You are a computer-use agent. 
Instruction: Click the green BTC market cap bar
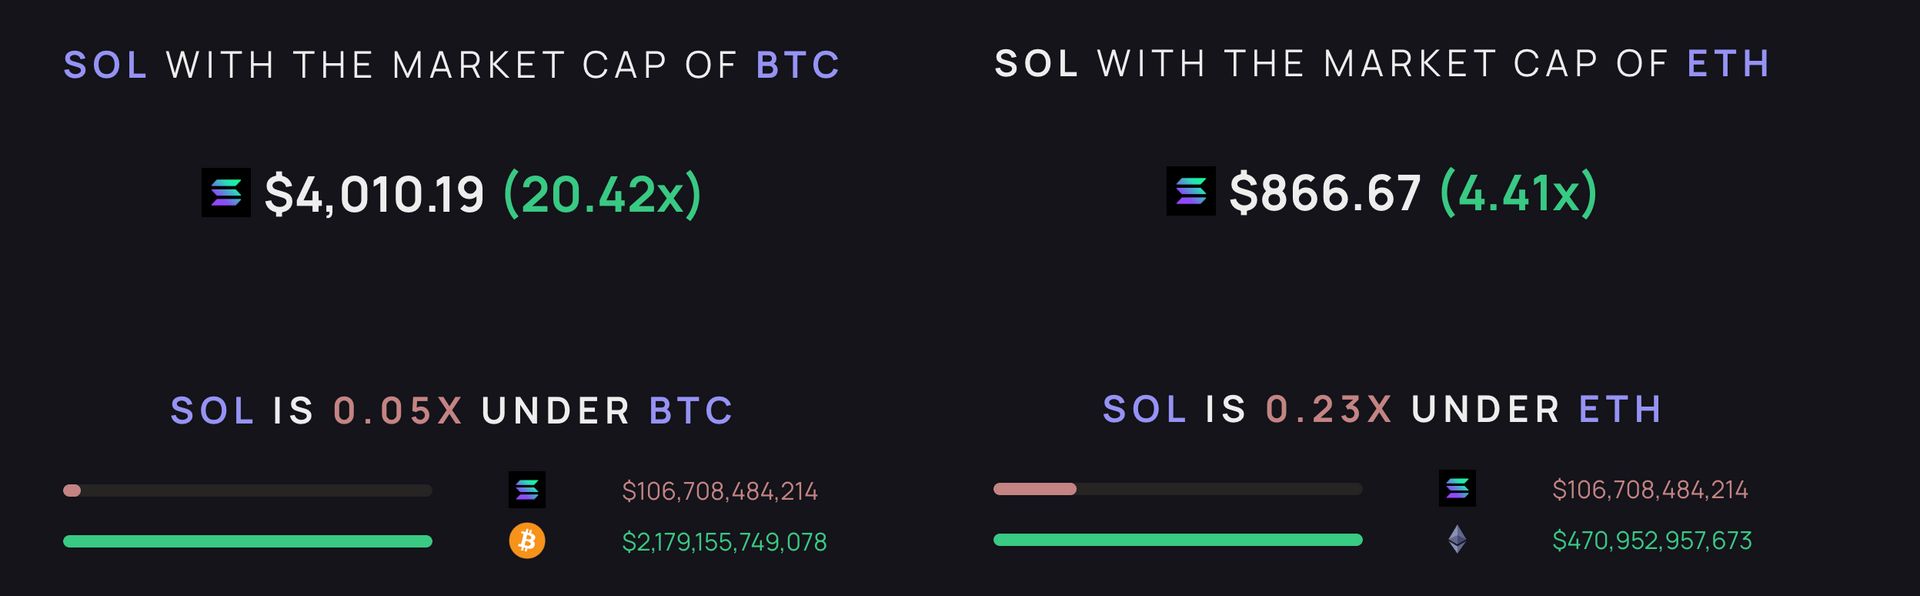[x=248, y=541]
